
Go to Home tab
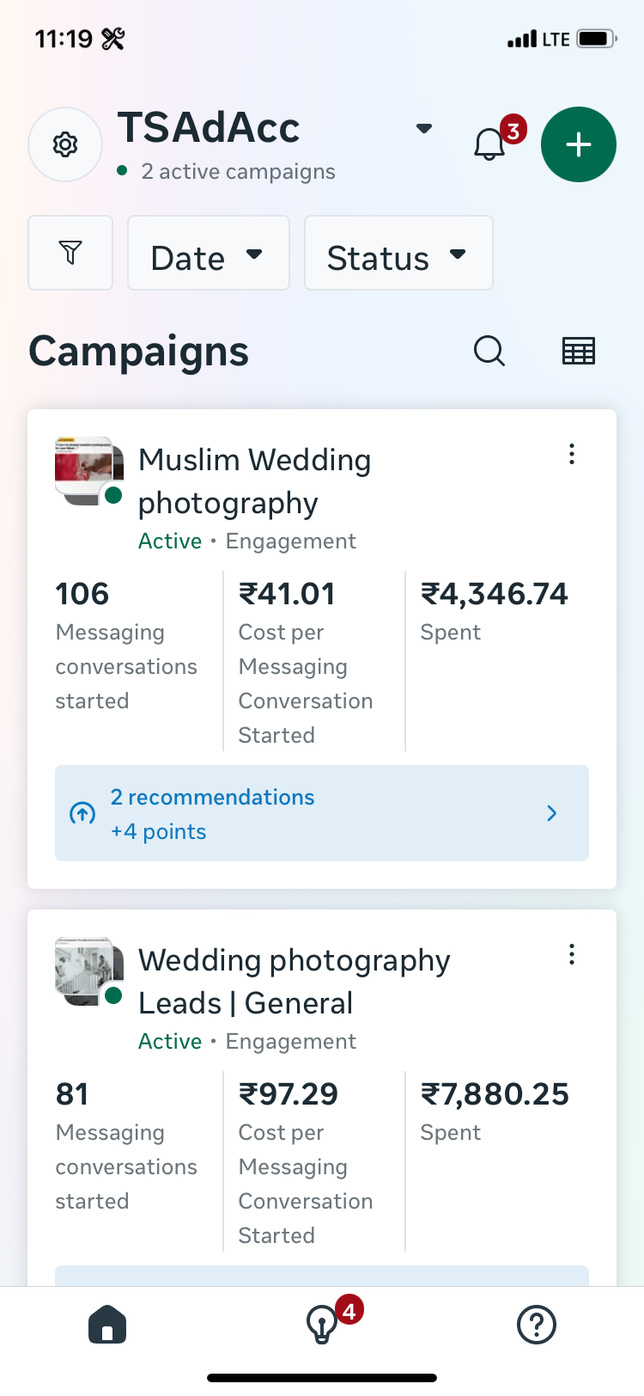[107, 1326]
